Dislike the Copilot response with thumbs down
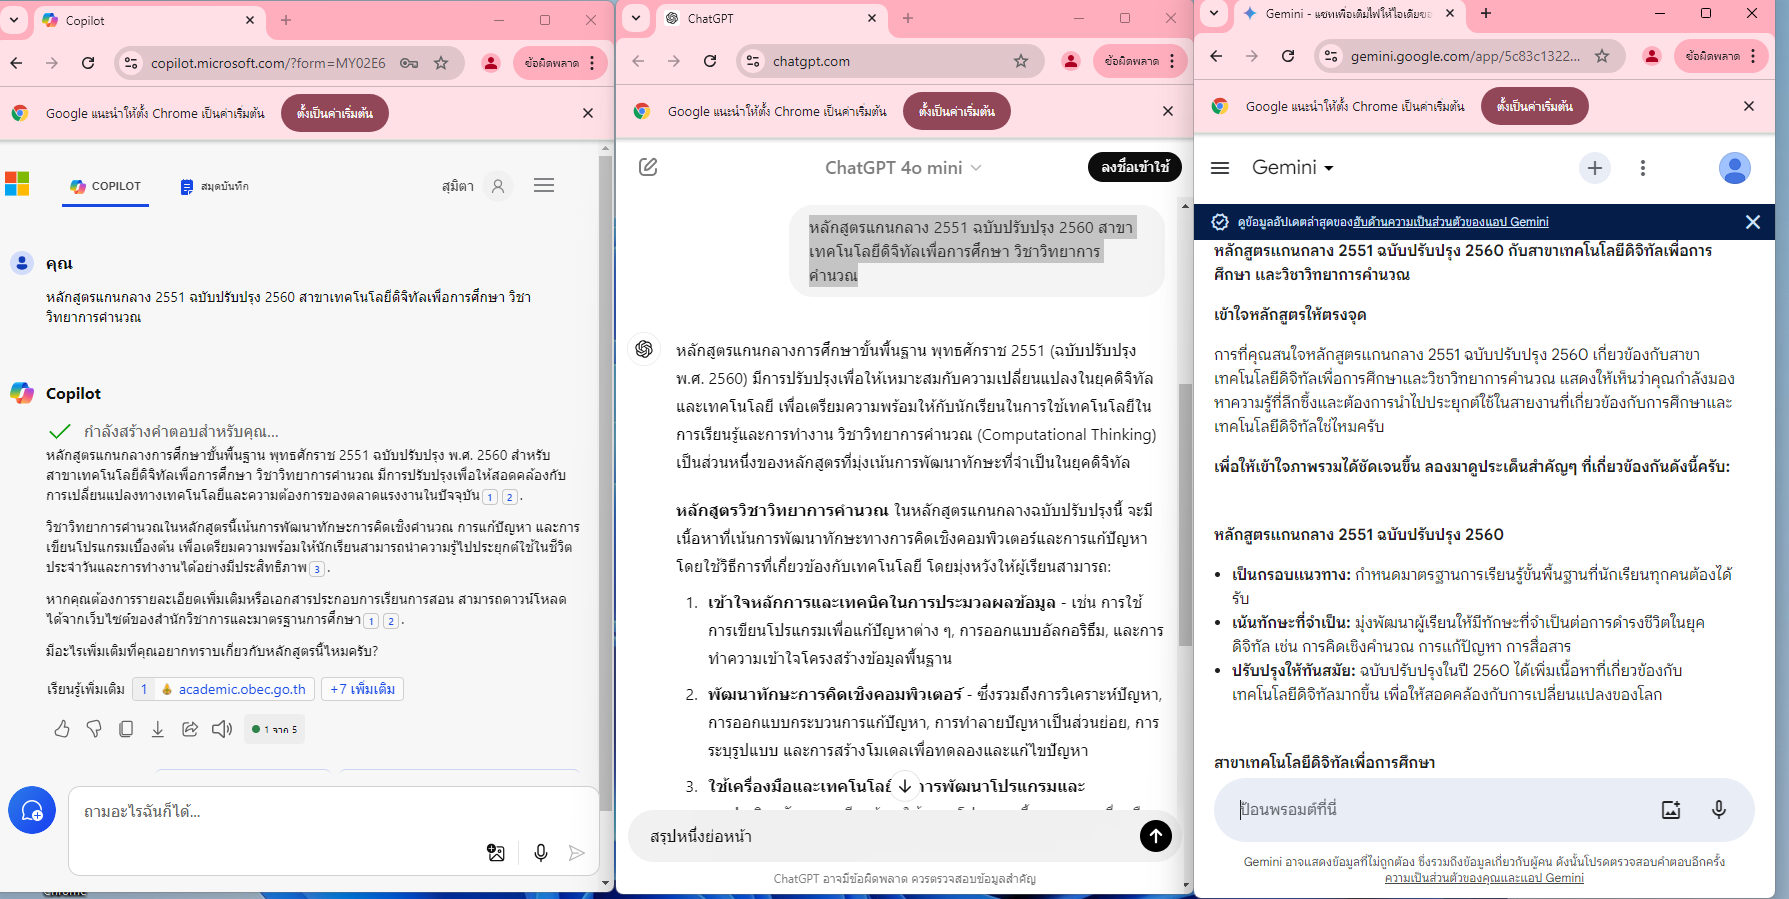The height and width of the screenshot is (899, 1789). tap(94, 729)
